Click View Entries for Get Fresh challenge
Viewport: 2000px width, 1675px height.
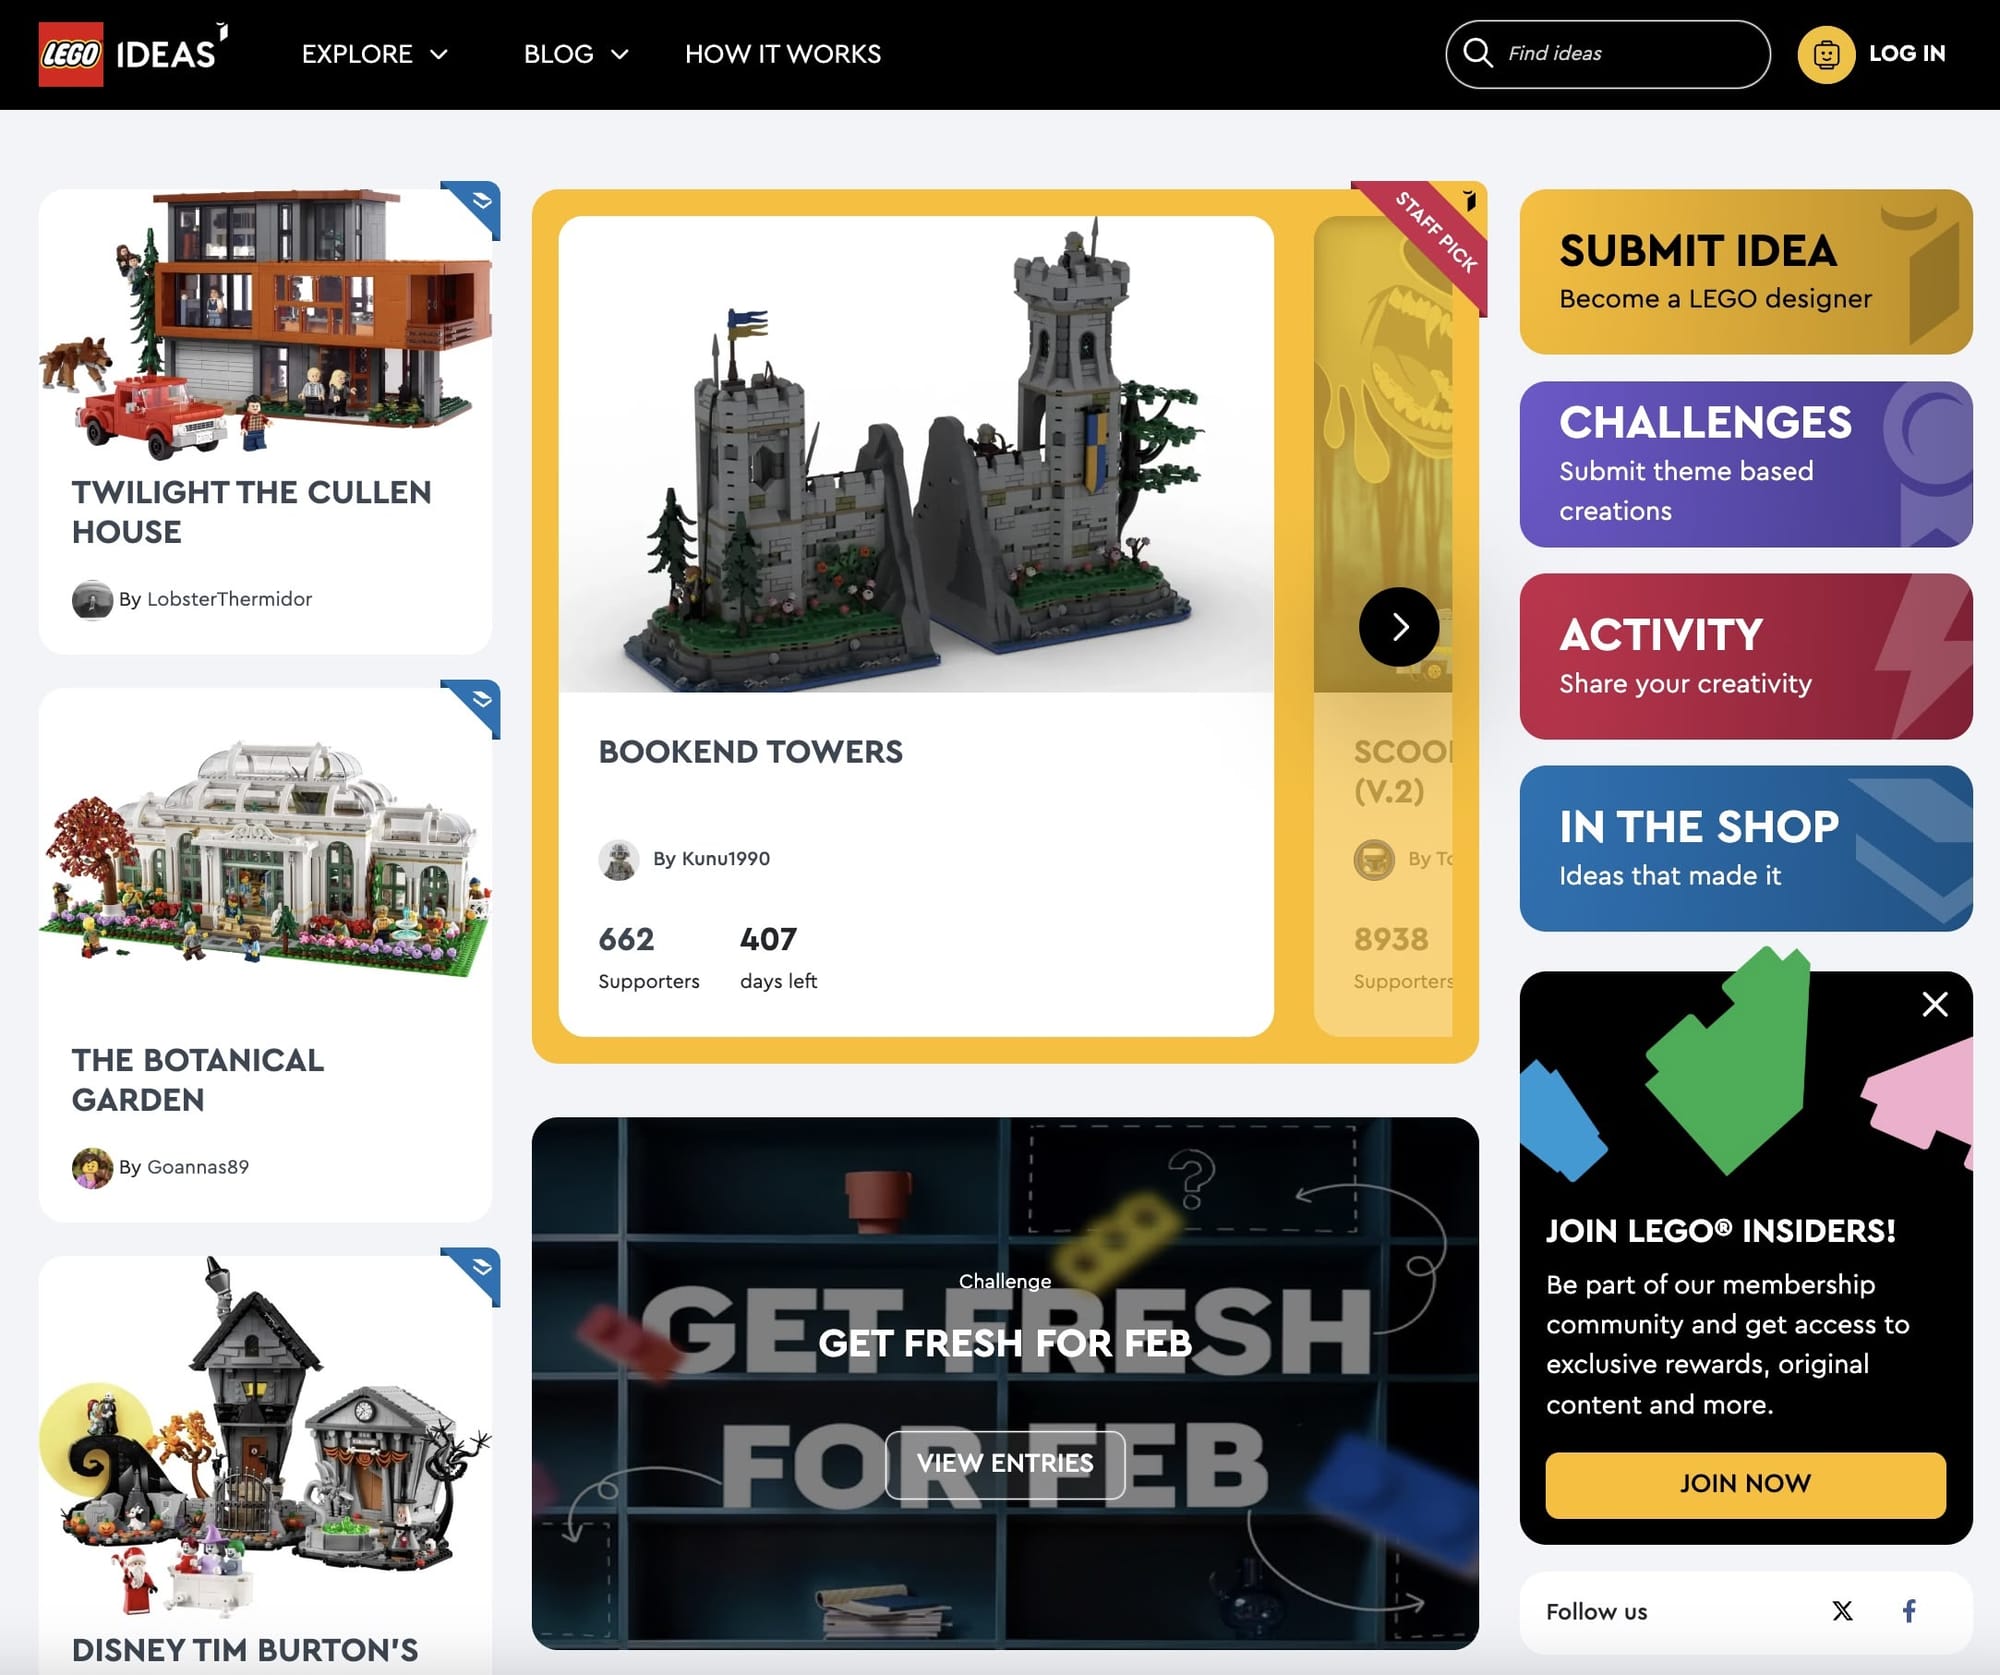(1005, 1464)
